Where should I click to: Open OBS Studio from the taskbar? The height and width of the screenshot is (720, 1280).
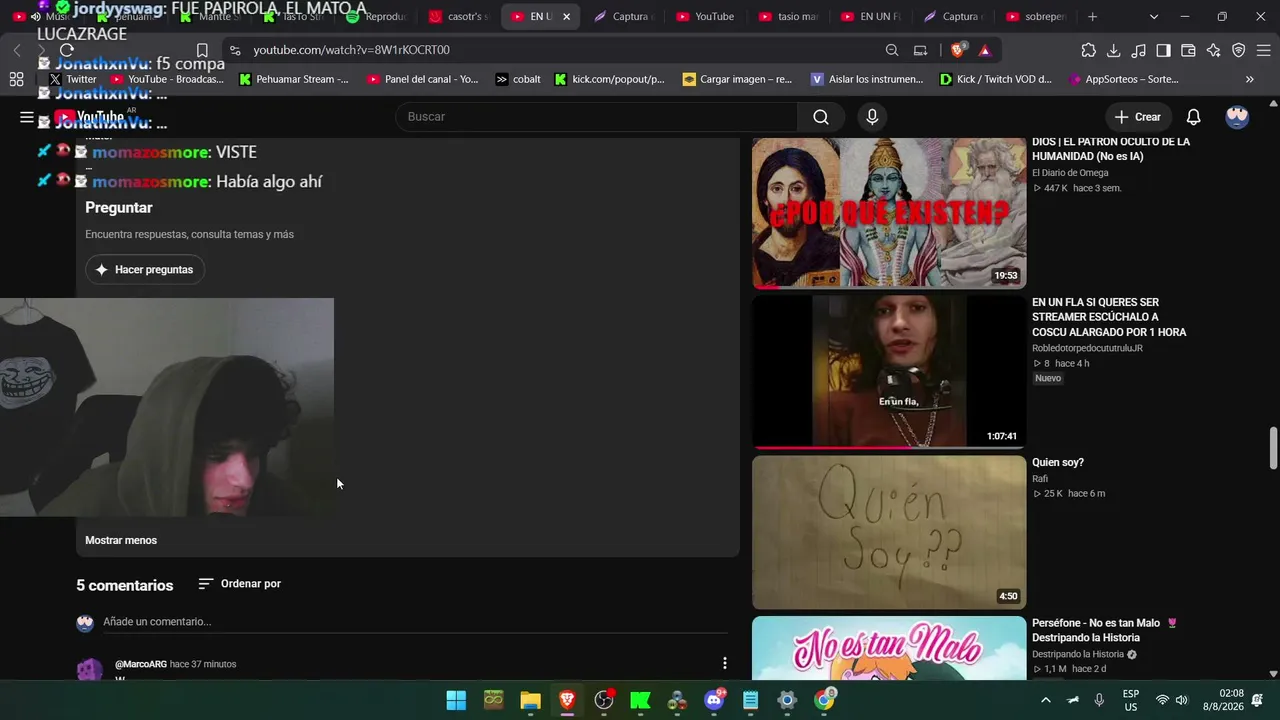604,700
